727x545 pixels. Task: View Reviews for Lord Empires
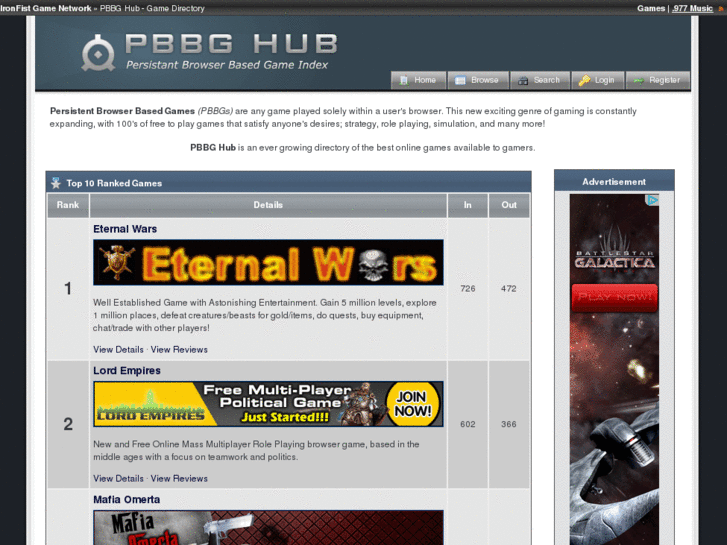[x=179, y=479]
